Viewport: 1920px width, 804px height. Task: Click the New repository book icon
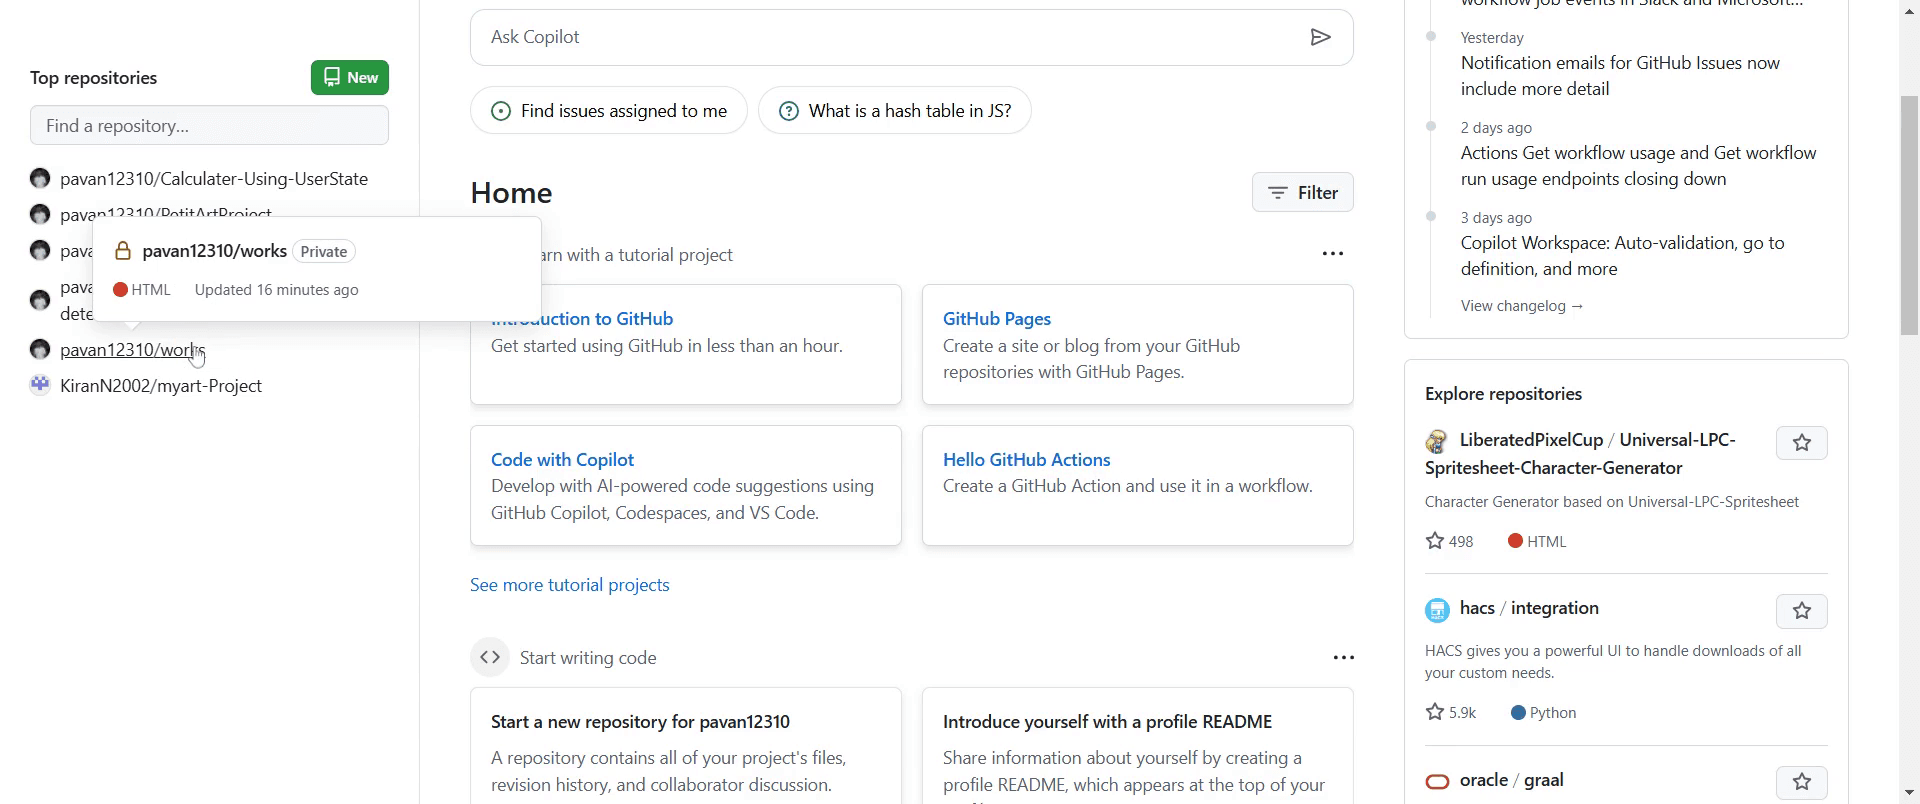[x=331, y=77]
